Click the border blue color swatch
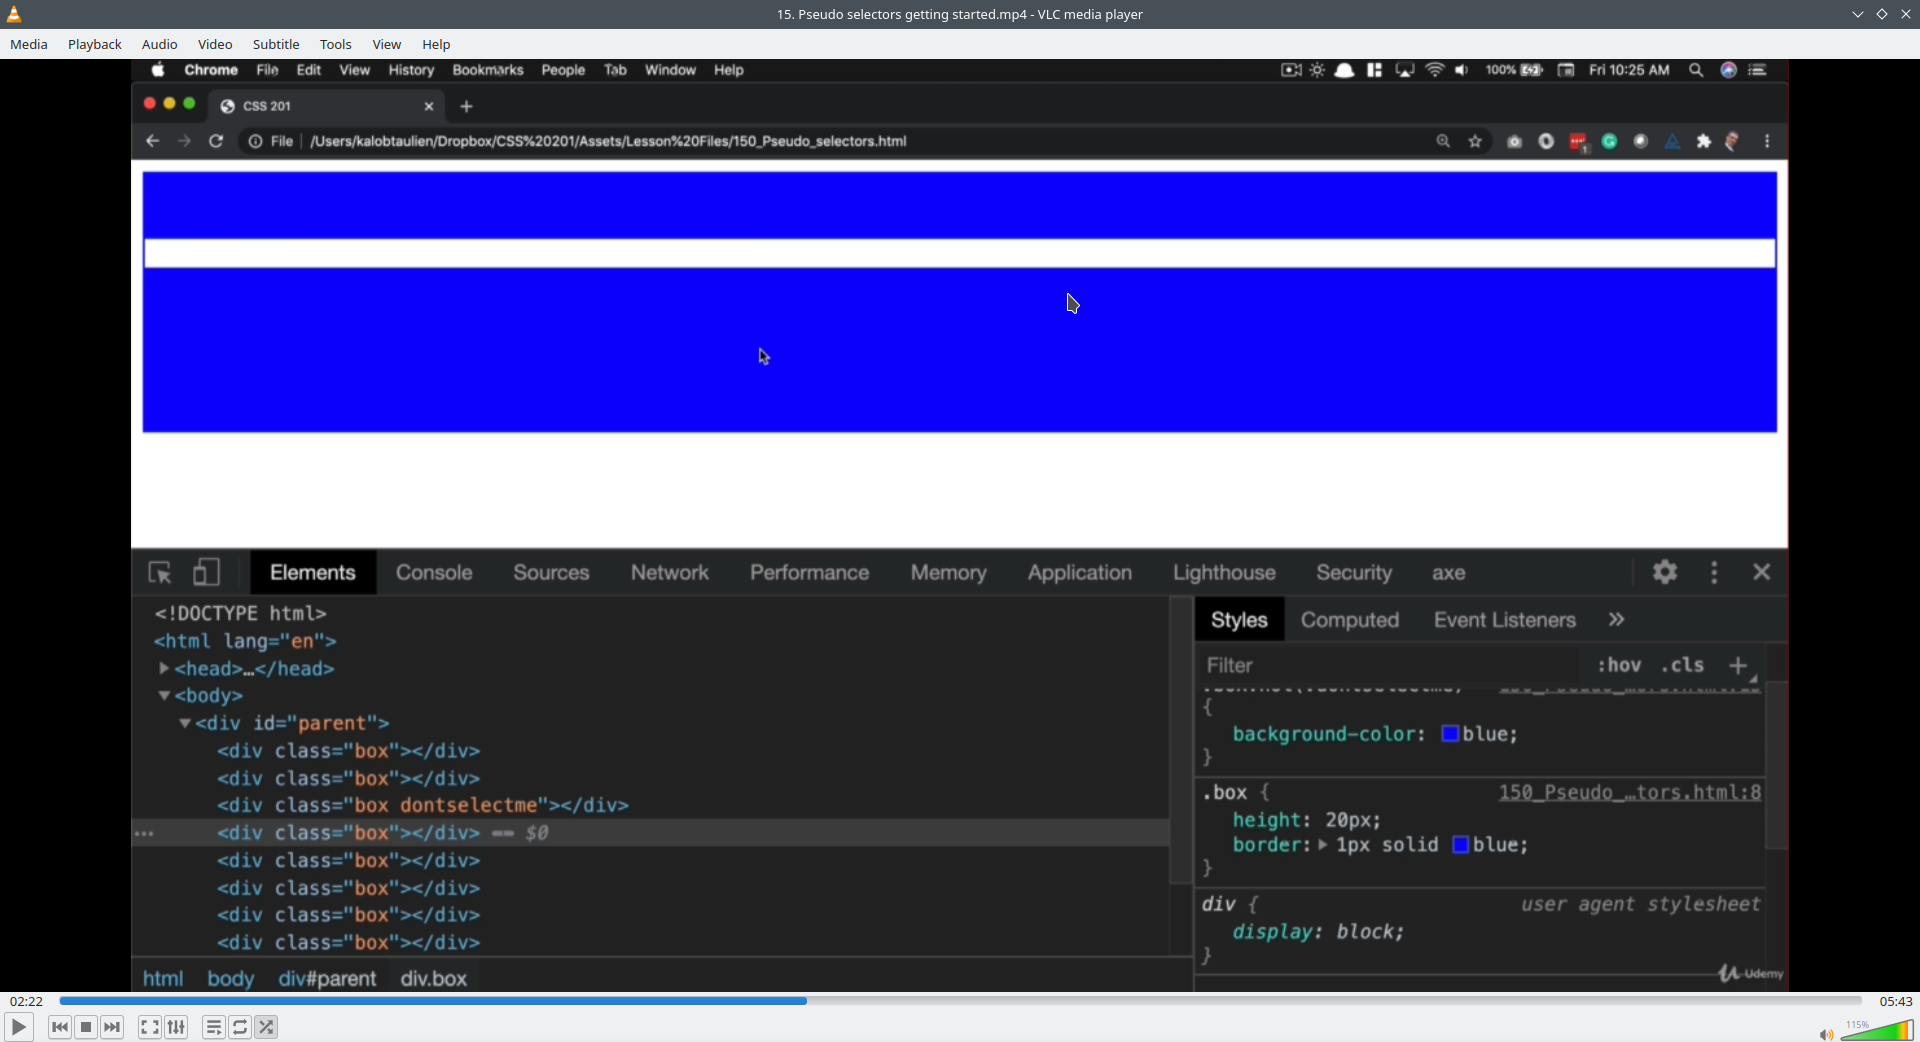 (x=1460, y=845)
